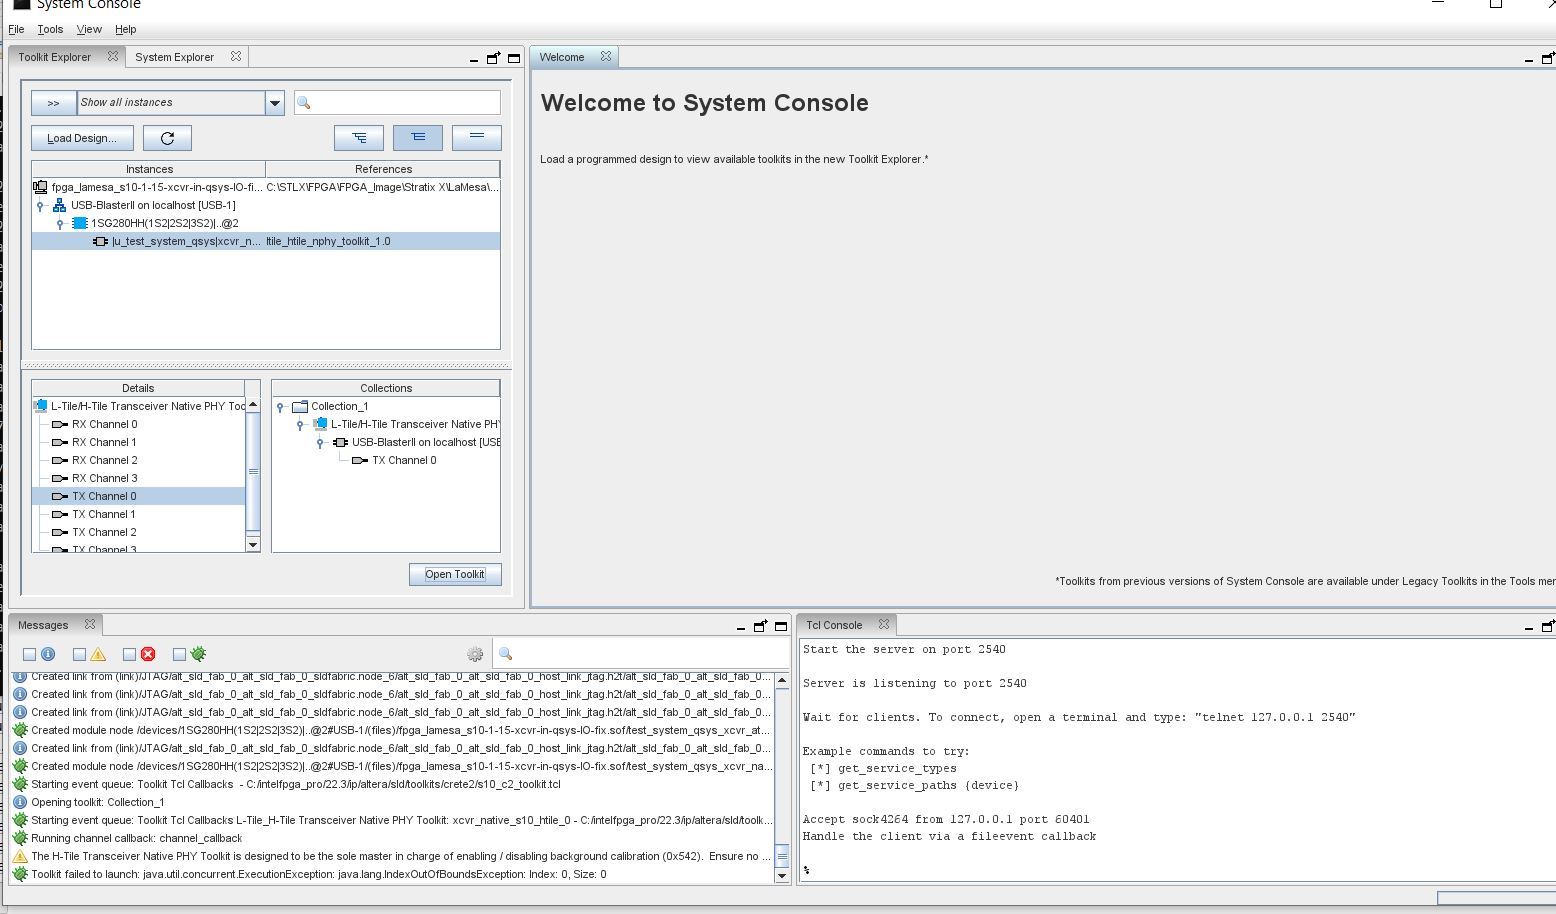The width and height of the screenshot is (1556, 914).
Task: Click the green bug debug icon in Messages toolbar
Action: pos(198,654)
